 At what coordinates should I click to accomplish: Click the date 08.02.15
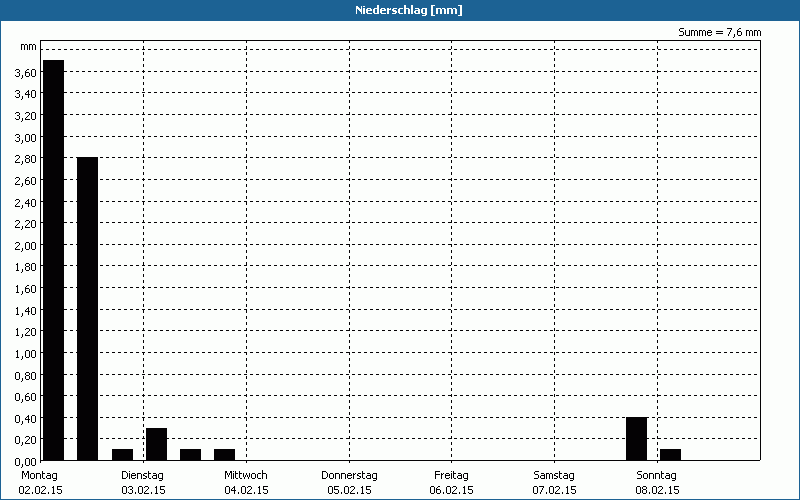[658, 490]
